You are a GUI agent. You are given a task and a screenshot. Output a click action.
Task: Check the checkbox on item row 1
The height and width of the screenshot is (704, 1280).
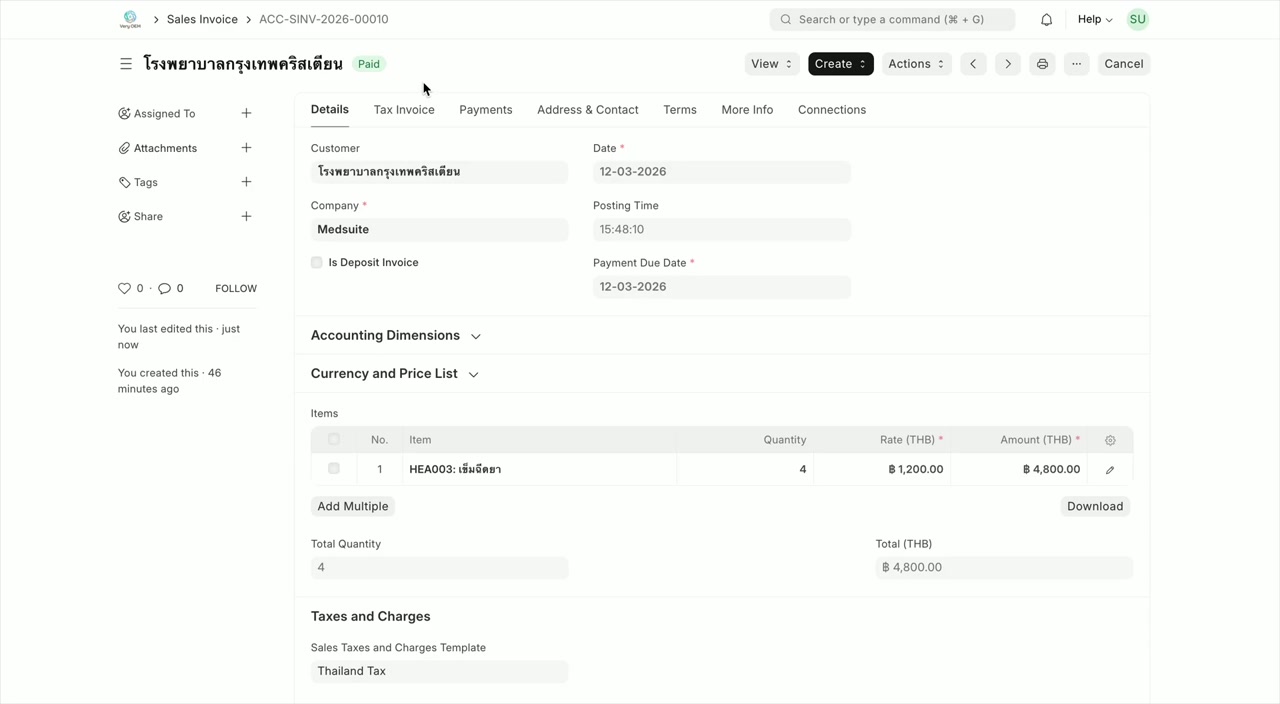point(333,468)
